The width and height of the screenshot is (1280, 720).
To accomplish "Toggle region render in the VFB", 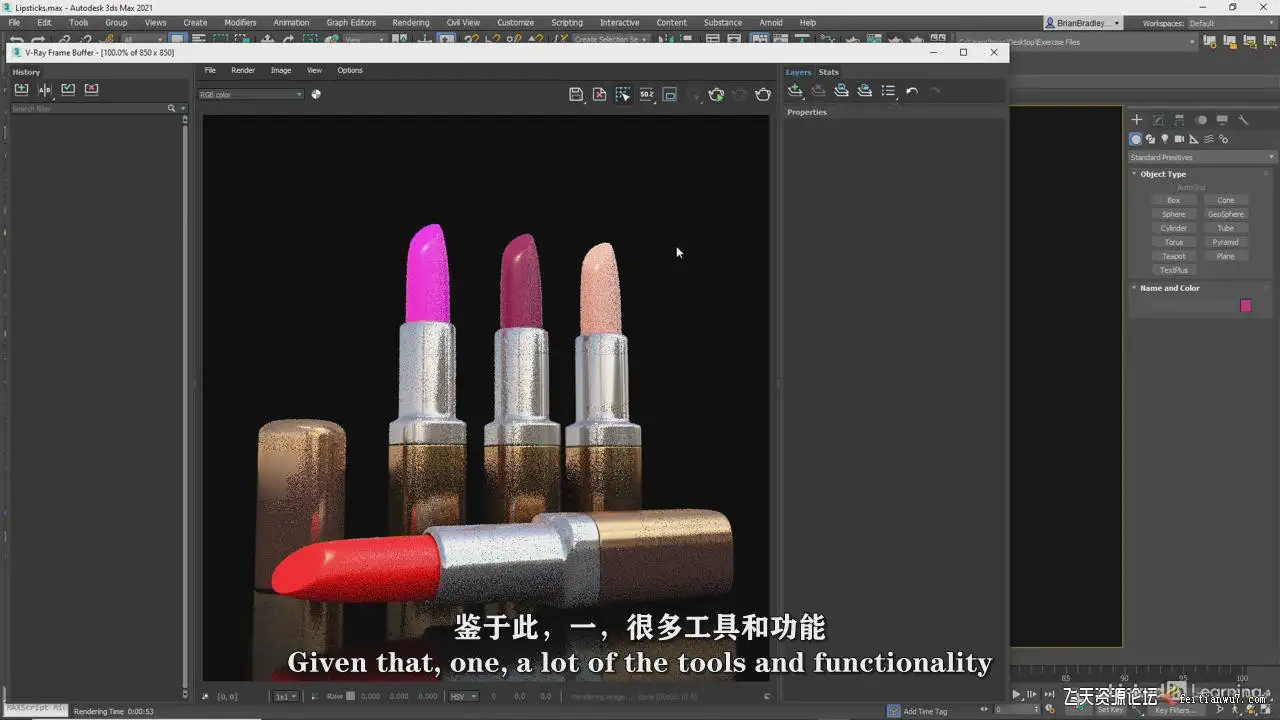I will click(670, 94).
